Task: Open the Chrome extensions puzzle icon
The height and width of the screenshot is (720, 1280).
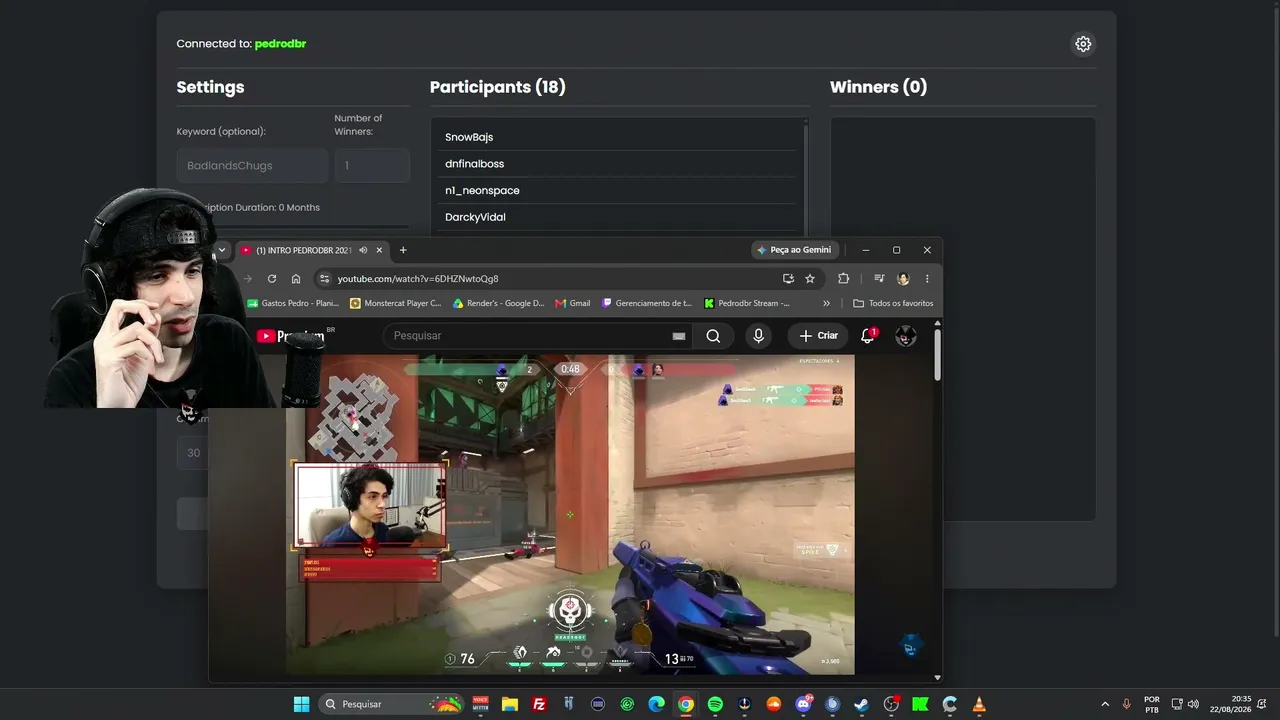Action: tap(843, 279)
